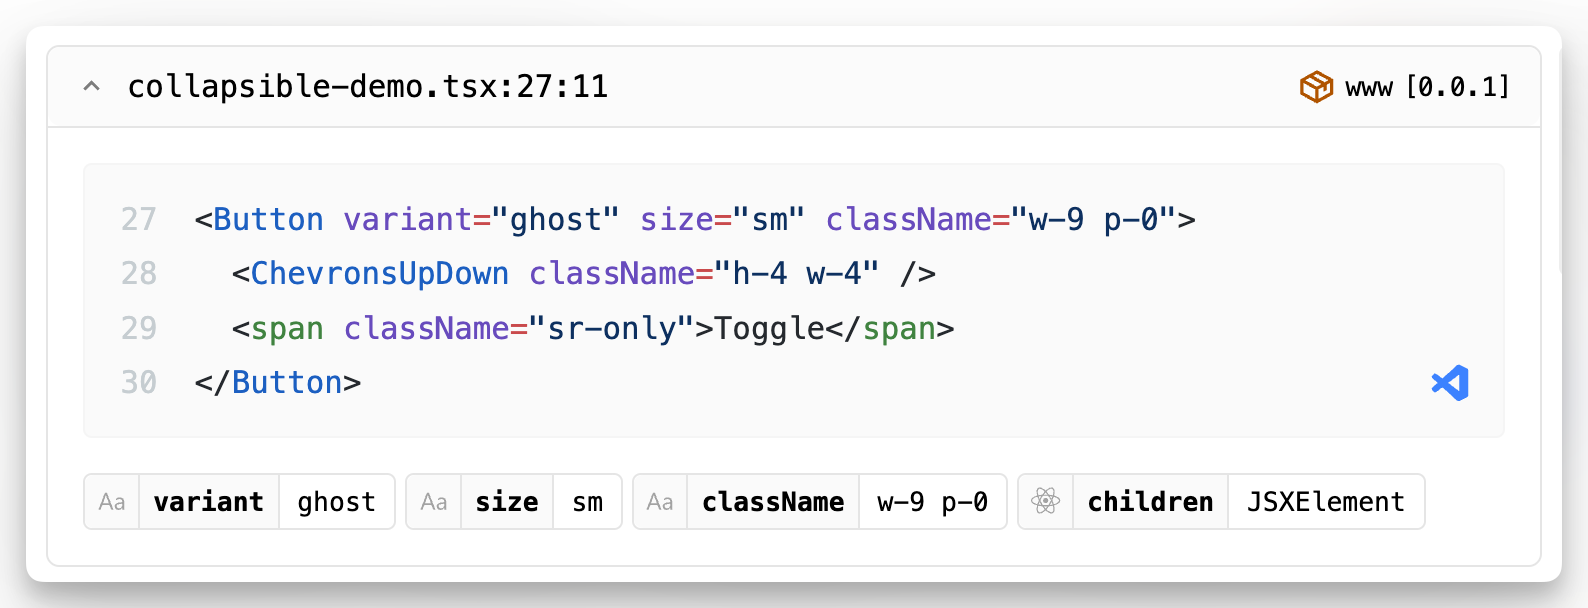Image resolution: width=1588 pixels, height=608 pixels.
Task: Select the size prop name
Action: click(x=507, y=502)
